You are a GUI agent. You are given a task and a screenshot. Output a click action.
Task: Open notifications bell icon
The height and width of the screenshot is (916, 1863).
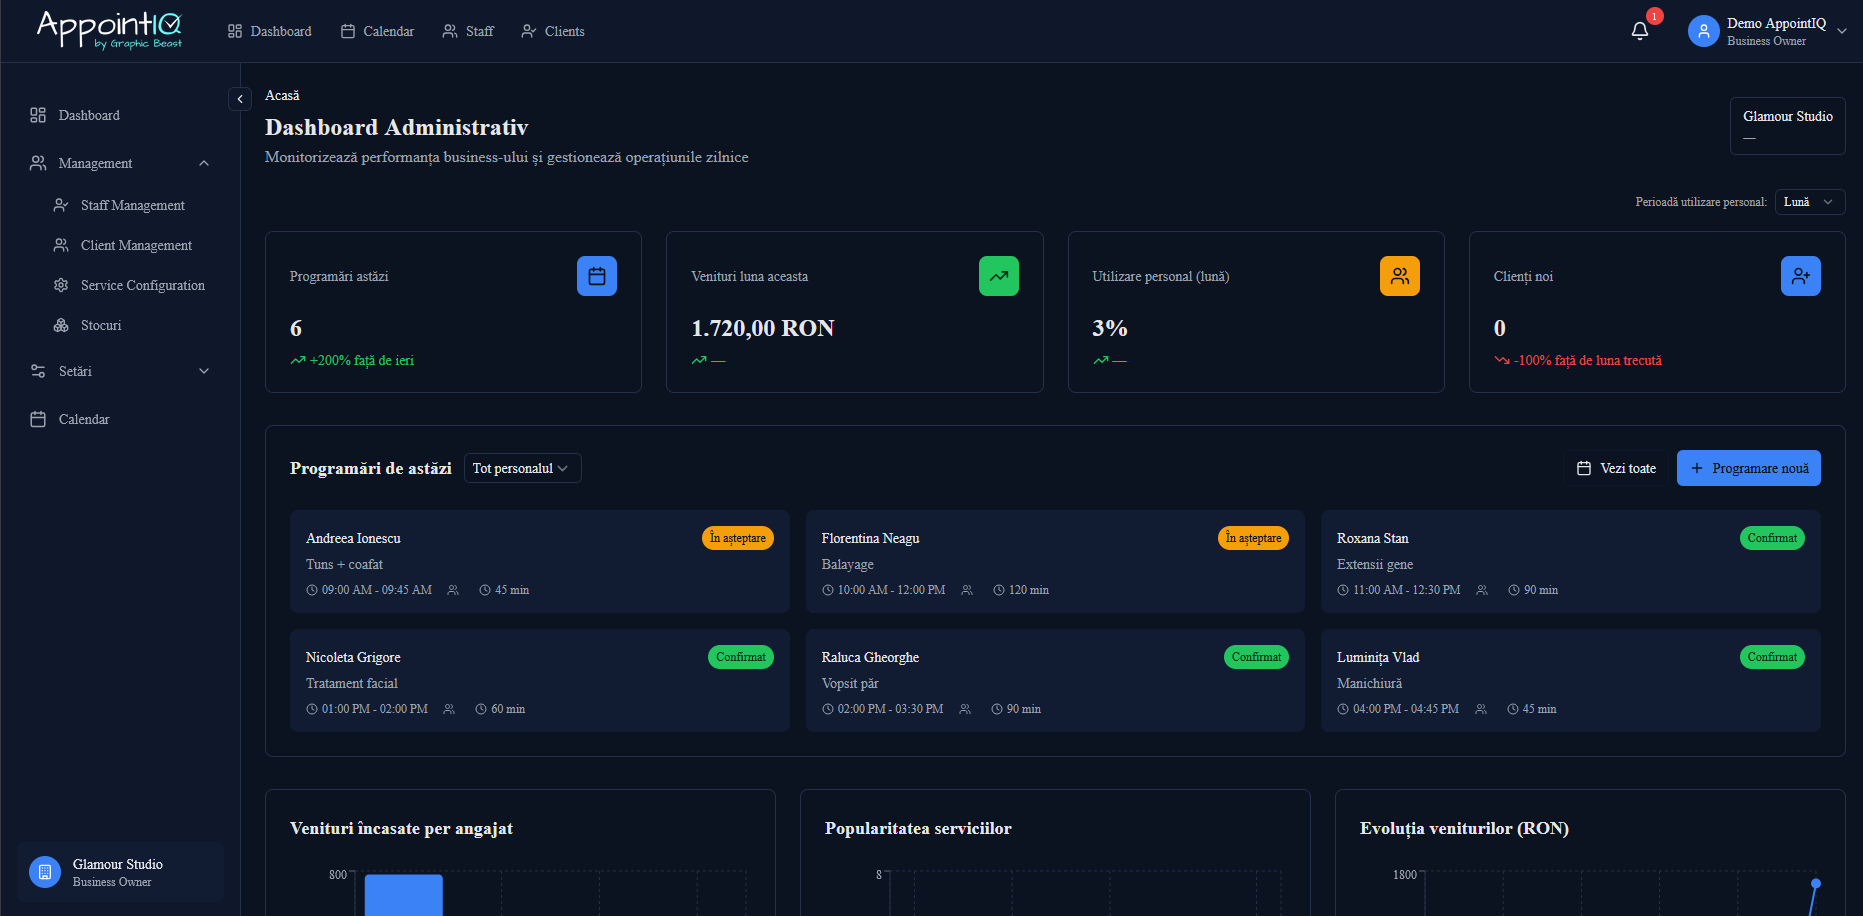pyautogui.click(x=1640, y=31)
